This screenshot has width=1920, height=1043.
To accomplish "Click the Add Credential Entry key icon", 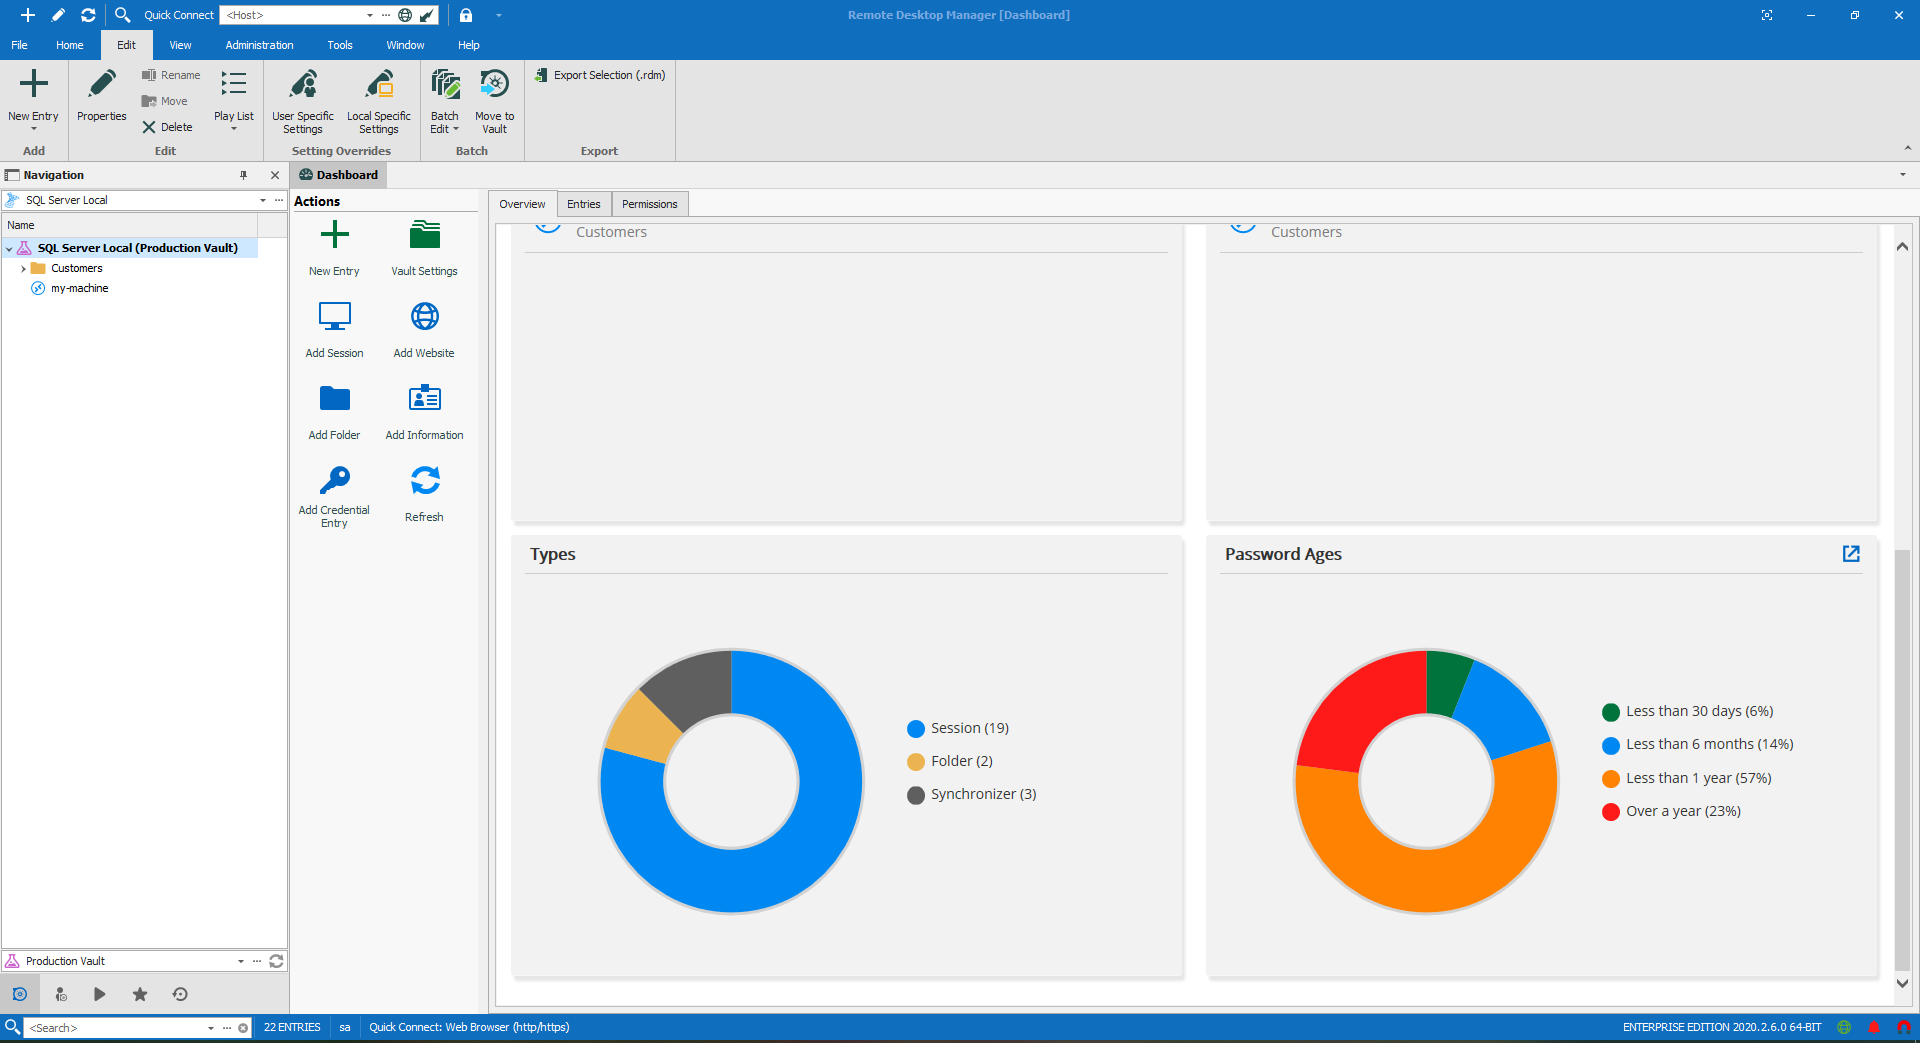I will pyautogui.click(x=334, y=481).
